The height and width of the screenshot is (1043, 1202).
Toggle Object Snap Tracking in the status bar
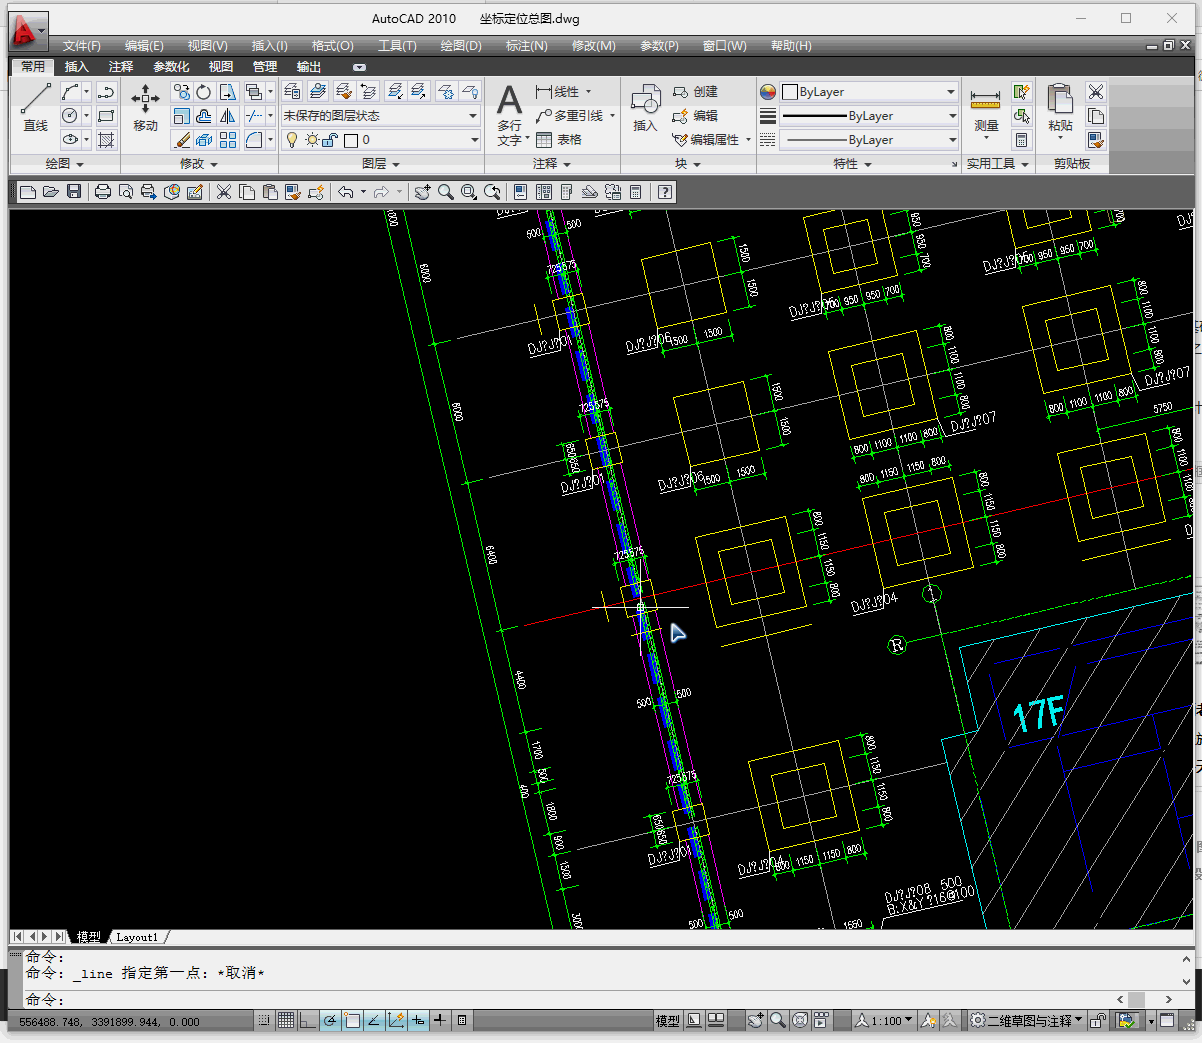[x=373, y=1021]
